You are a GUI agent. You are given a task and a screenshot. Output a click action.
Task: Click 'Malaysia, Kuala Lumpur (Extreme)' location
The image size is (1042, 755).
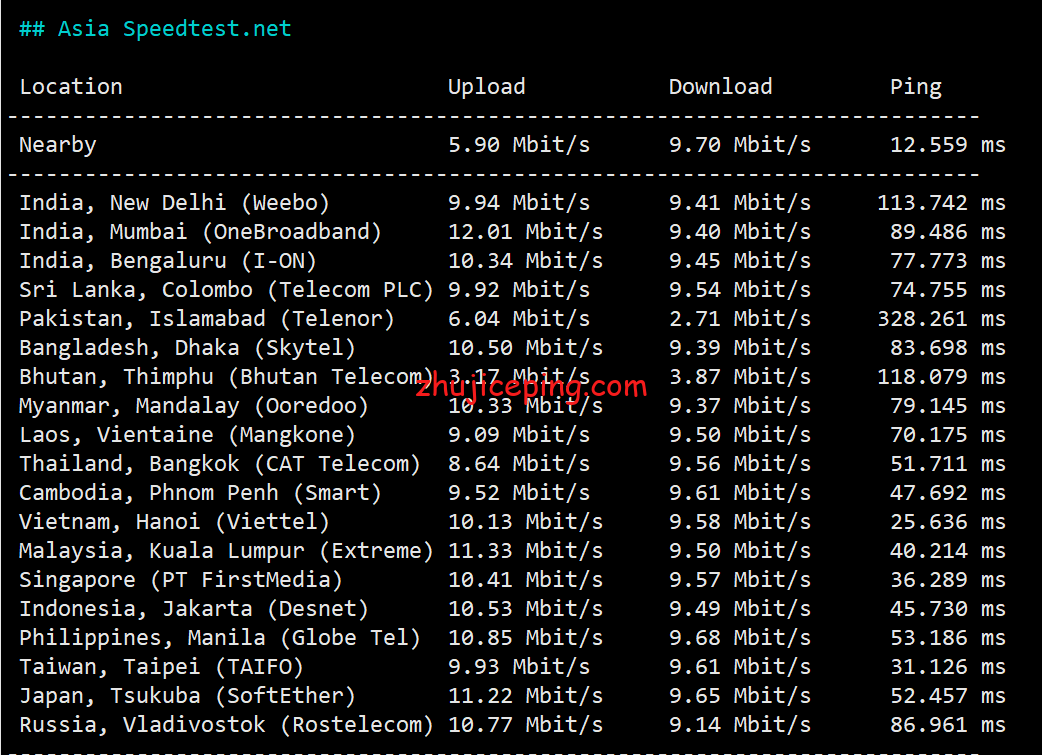226,551
